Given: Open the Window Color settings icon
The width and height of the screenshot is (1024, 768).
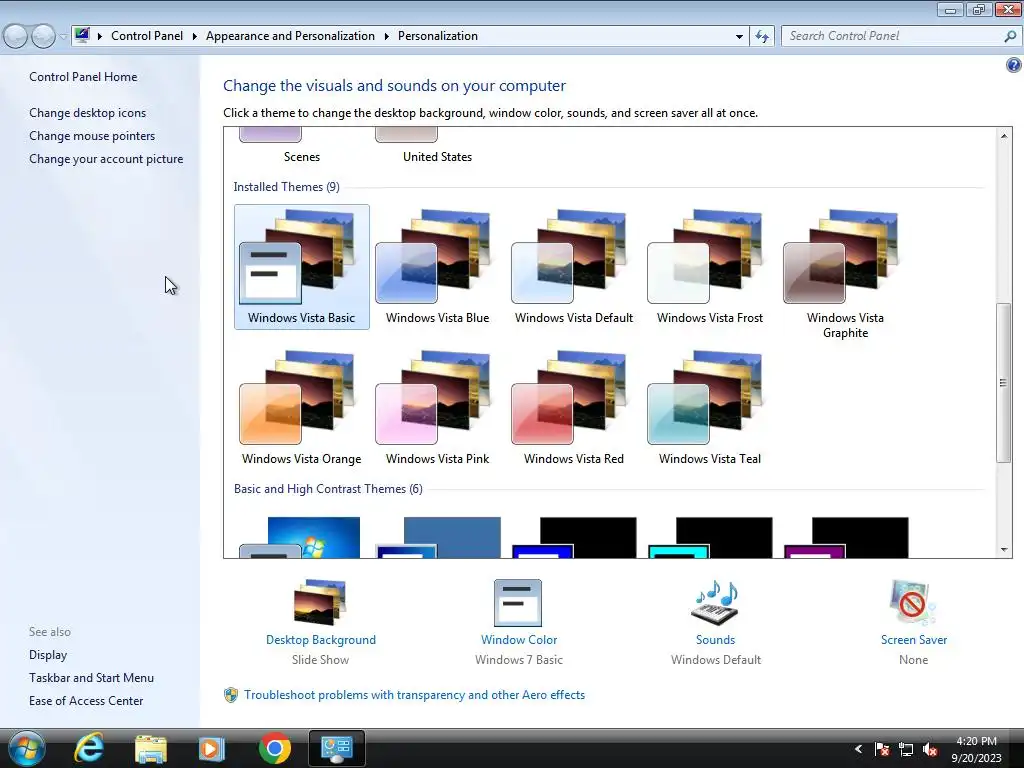Looking at the screenshot, I should click(x=518, y=603).
